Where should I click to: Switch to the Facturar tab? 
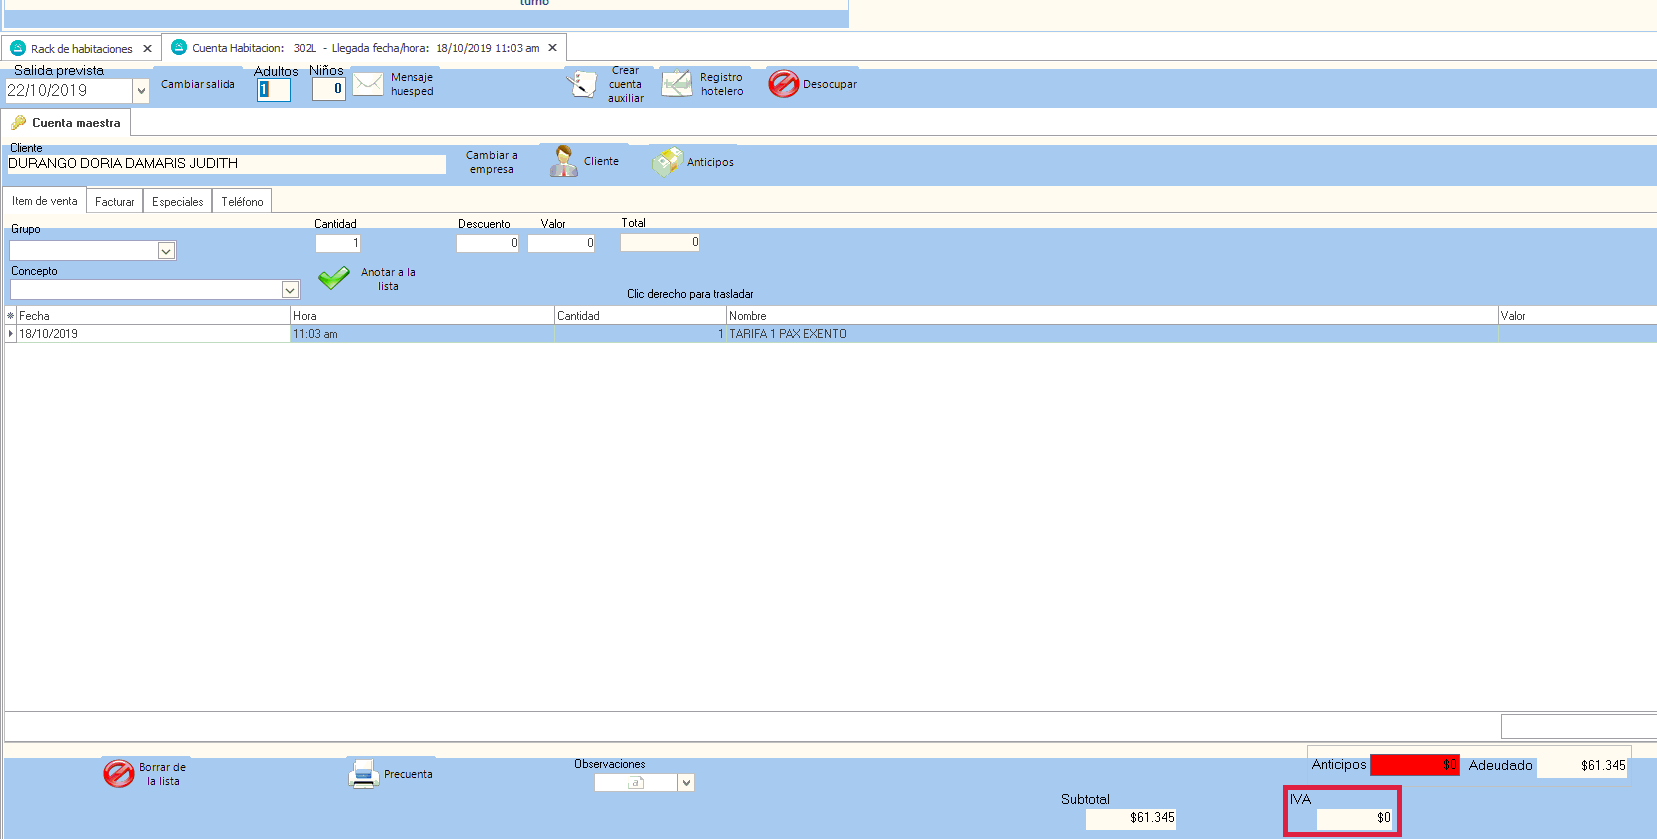[114, 201]
